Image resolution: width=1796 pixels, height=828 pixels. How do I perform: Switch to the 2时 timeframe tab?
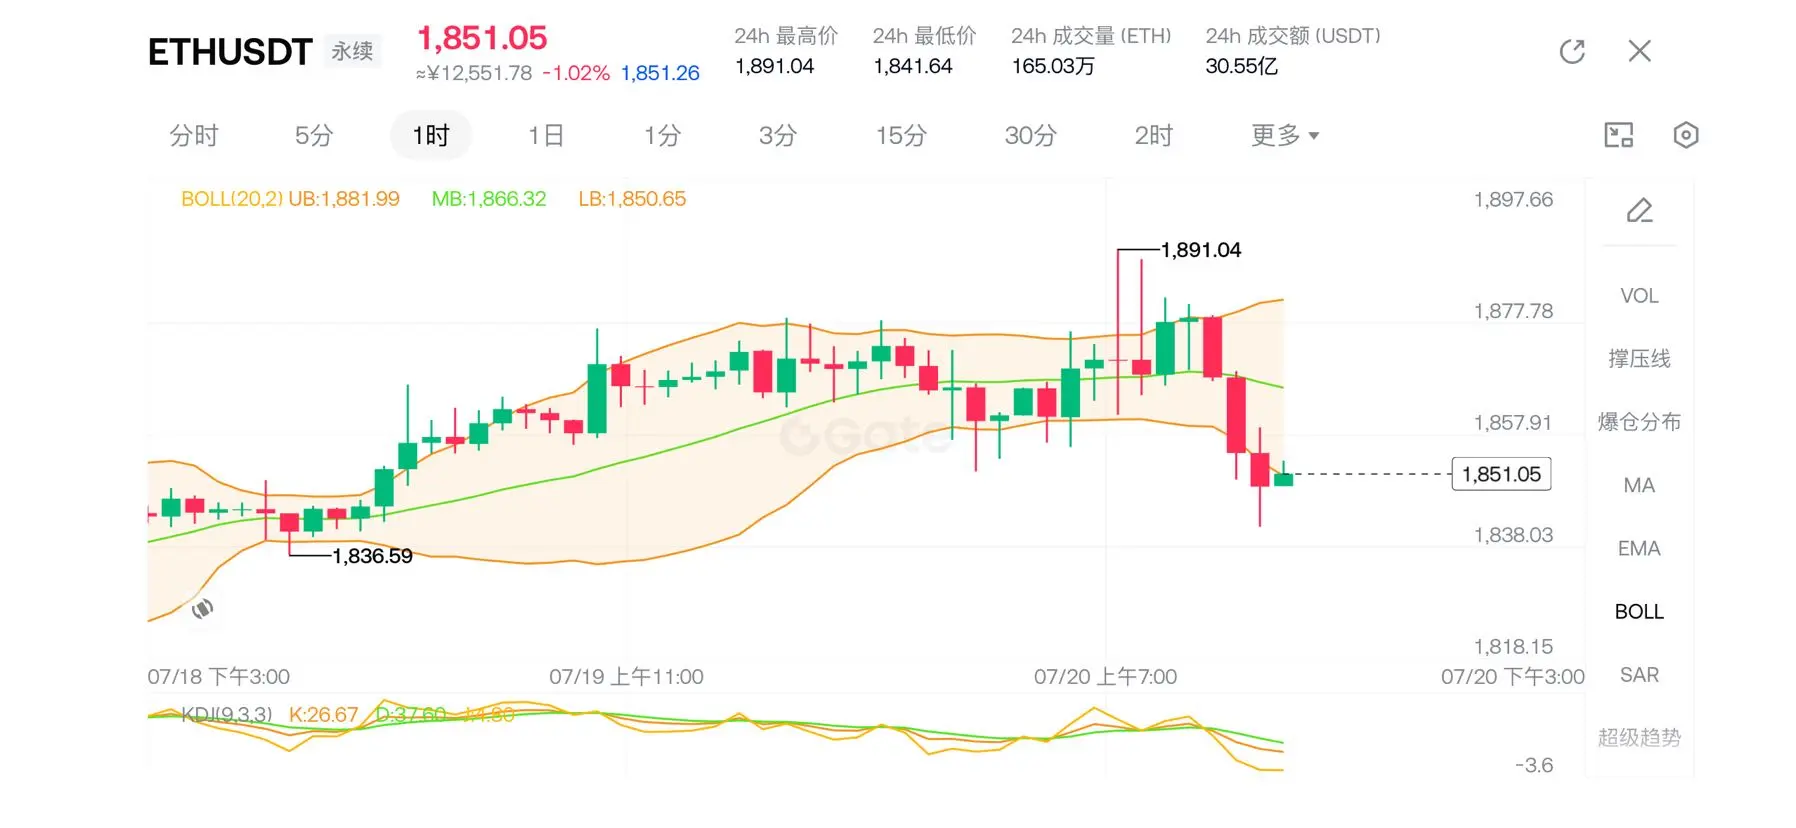pyautogui.click(x=1153, y=135)
